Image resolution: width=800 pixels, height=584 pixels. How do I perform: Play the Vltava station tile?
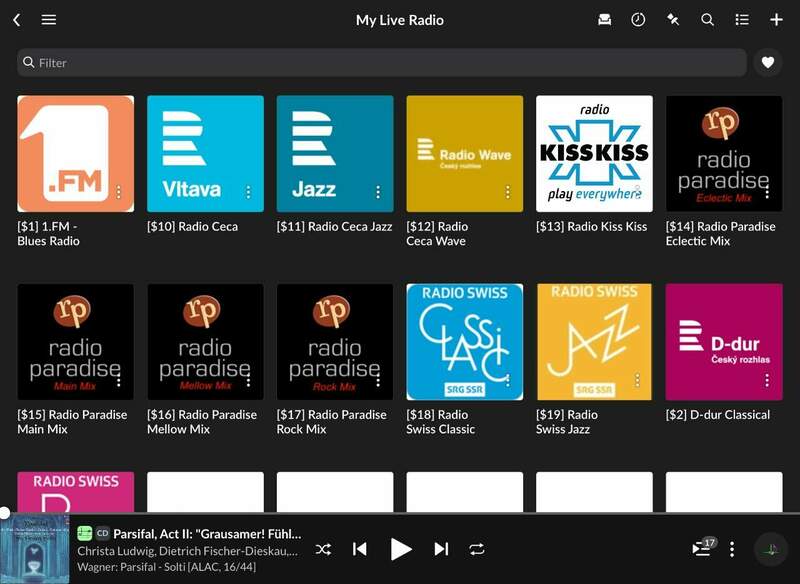[205, 154]
